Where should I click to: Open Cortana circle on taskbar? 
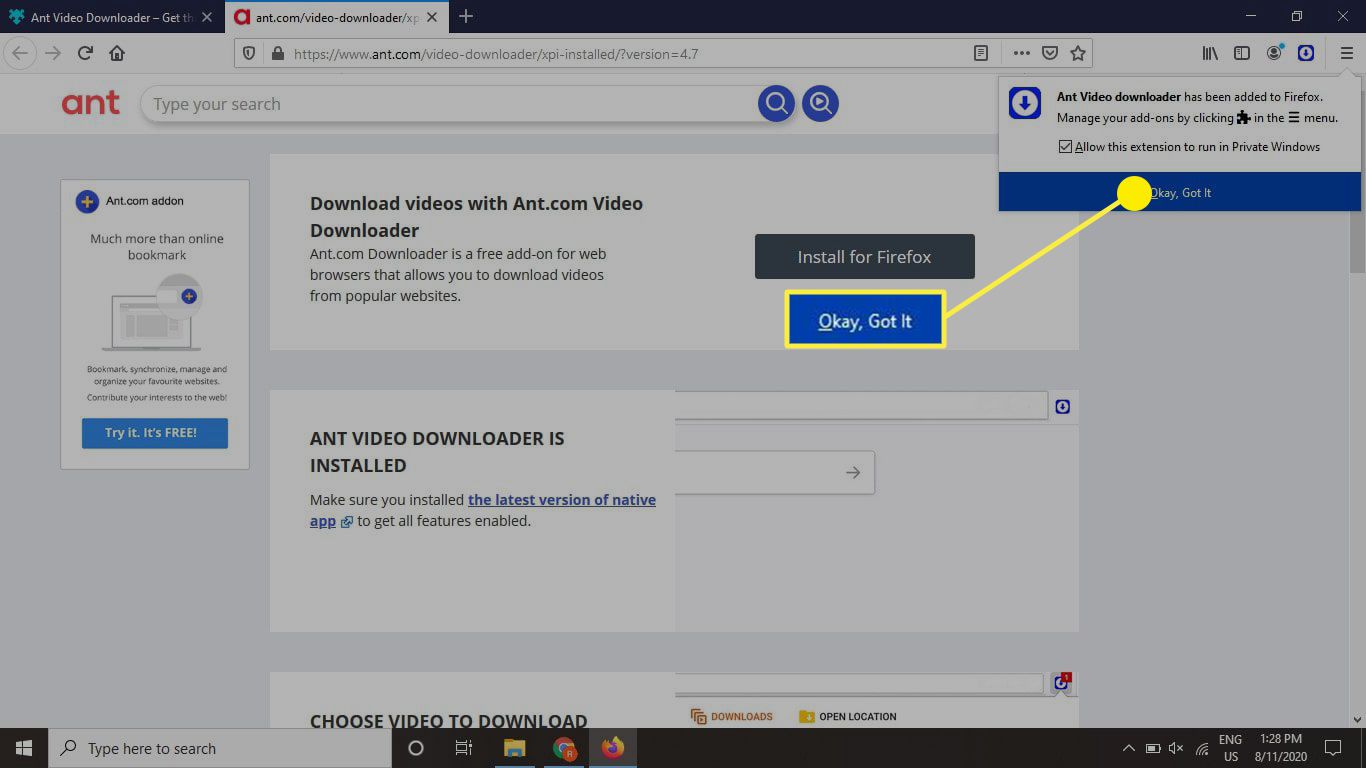click(416, 748)
